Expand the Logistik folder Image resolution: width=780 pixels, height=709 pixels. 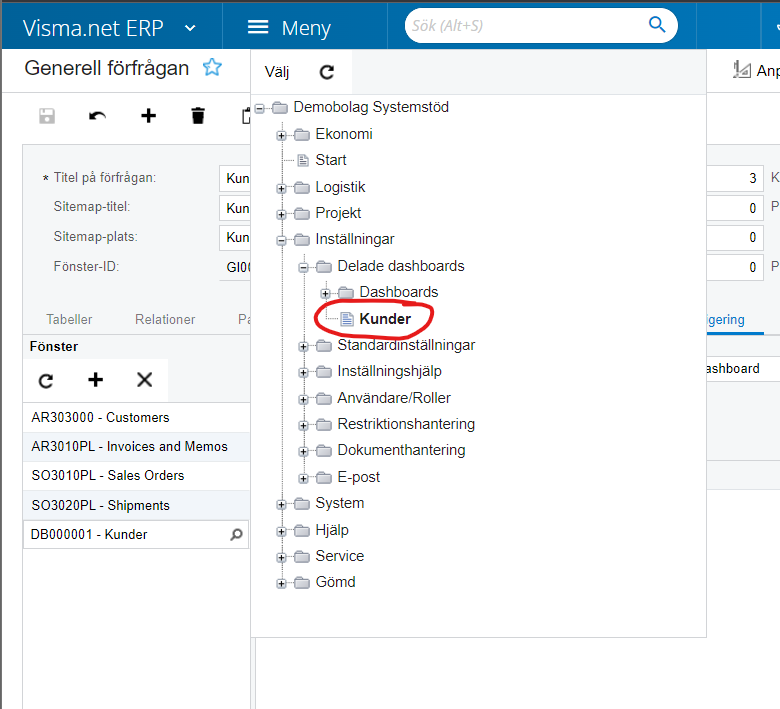(281, 188)
